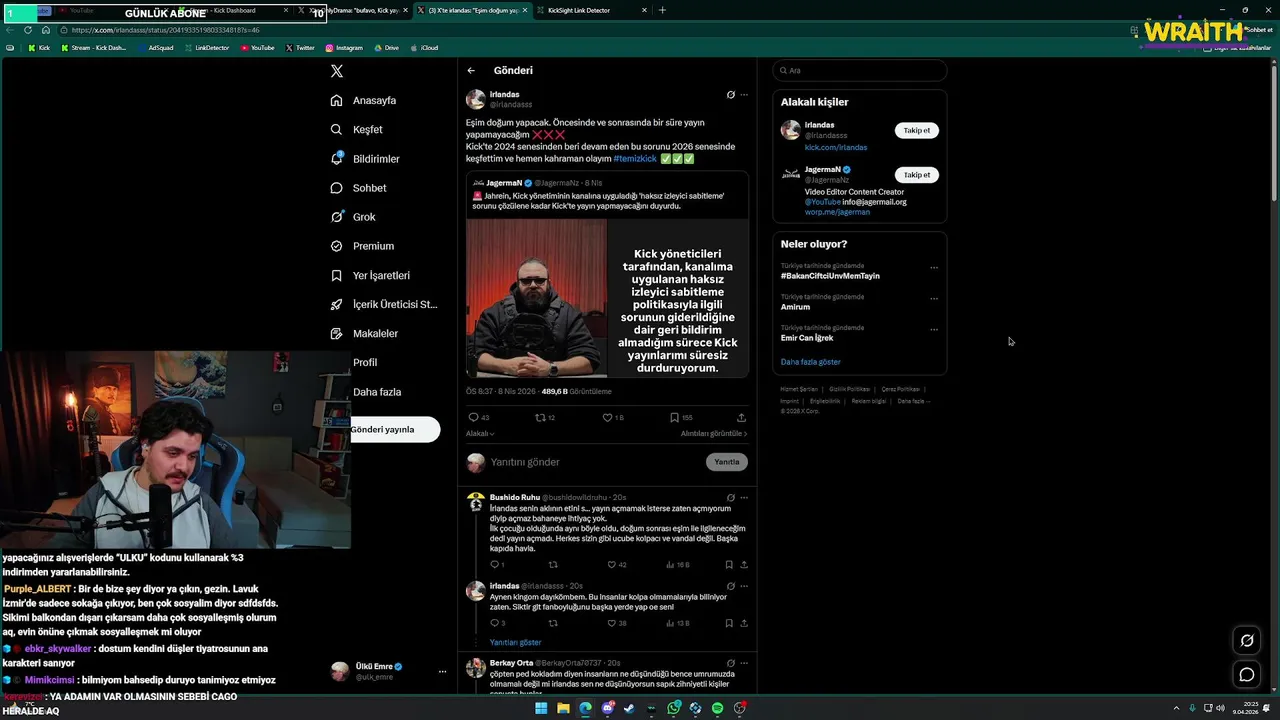Open the three-dot menu on irlandas's reply

click(744, 586)
